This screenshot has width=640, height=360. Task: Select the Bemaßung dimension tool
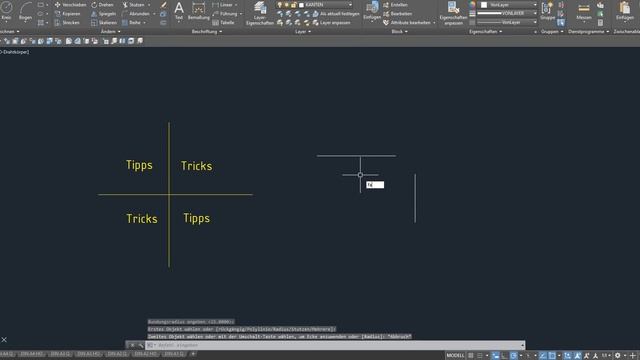198,11
